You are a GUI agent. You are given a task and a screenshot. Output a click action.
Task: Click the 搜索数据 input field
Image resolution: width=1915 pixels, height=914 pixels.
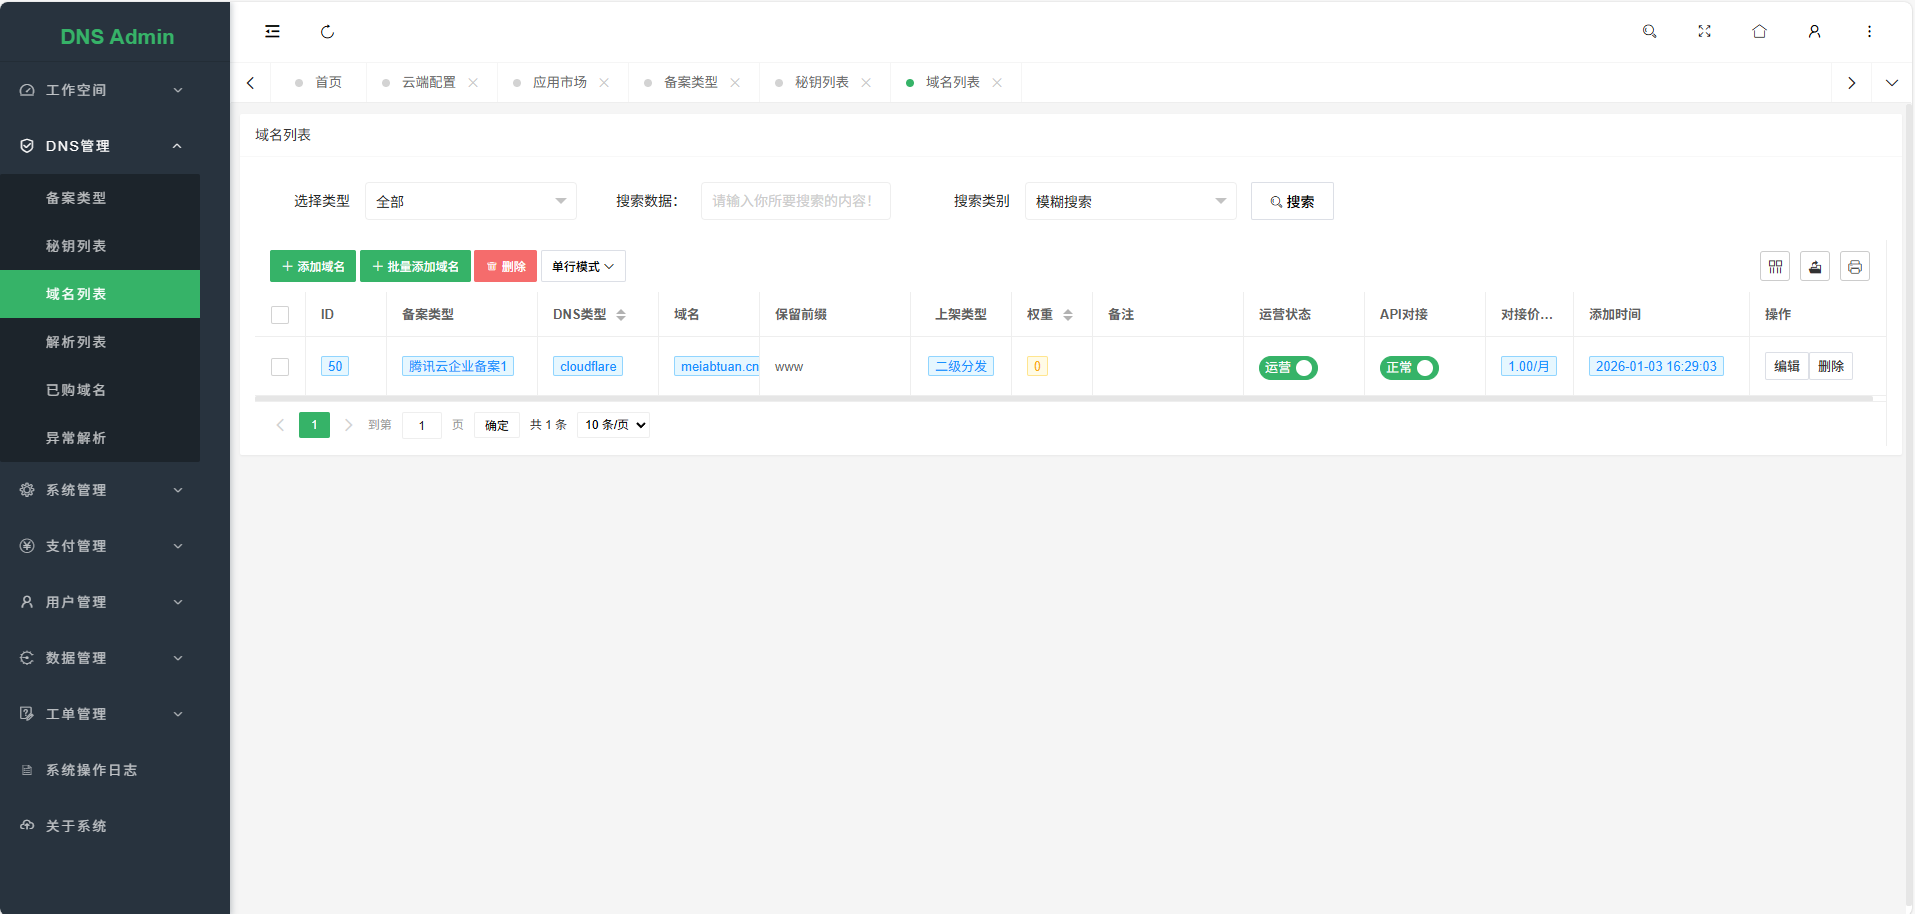coord(795,201)
